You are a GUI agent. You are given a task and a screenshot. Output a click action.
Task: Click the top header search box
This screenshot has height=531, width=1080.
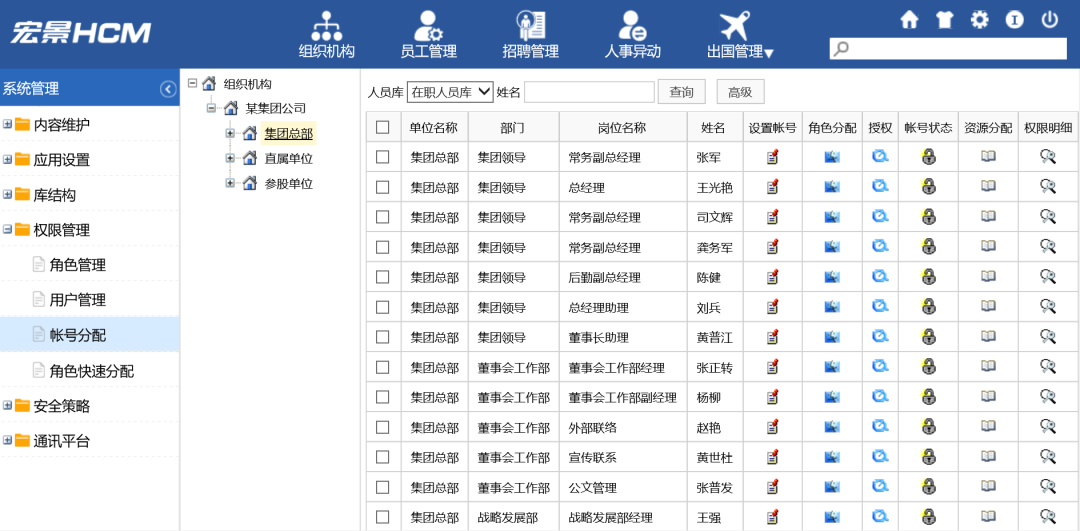(948, 48)
